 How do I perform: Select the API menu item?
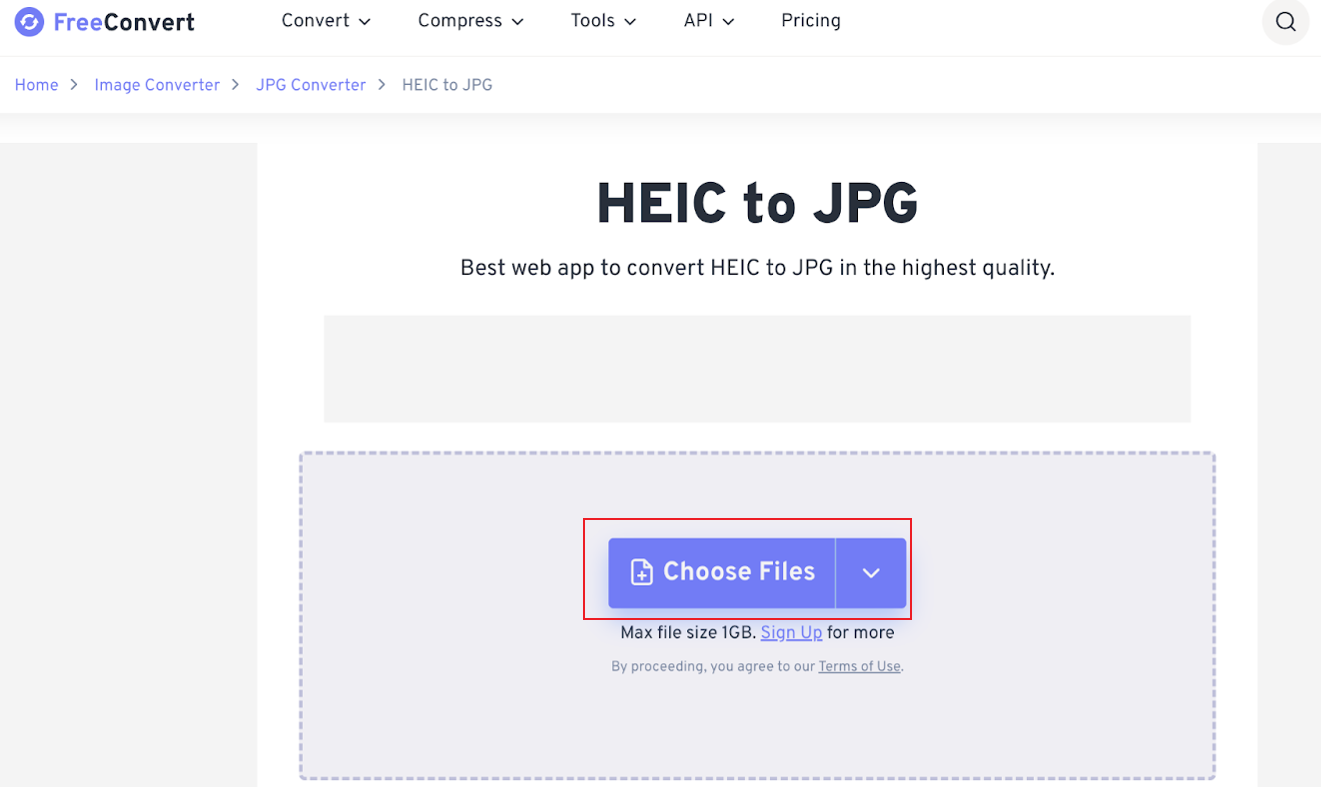tap(697, 20)
